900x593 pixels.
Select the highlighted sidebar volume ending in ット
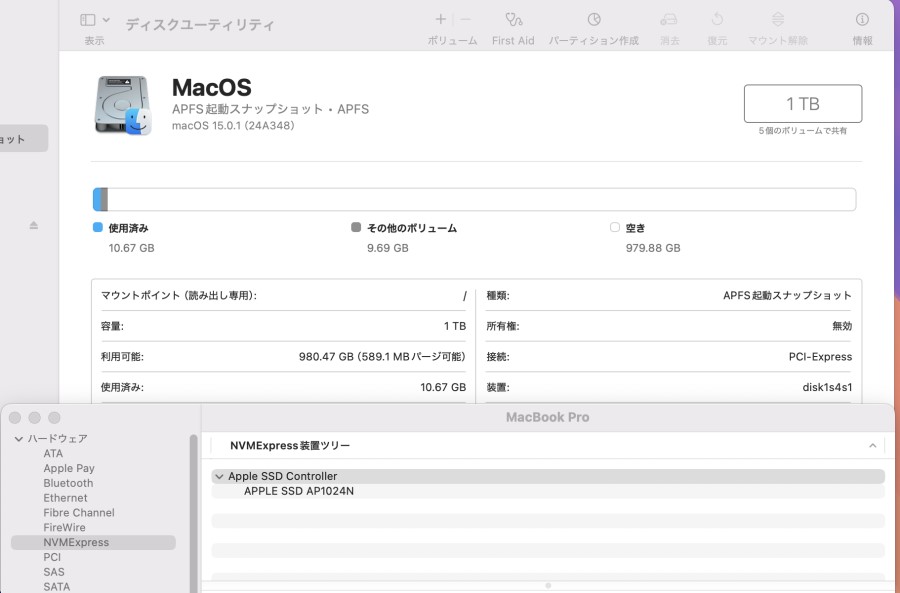pyautogui.click(x=24, y=139)
